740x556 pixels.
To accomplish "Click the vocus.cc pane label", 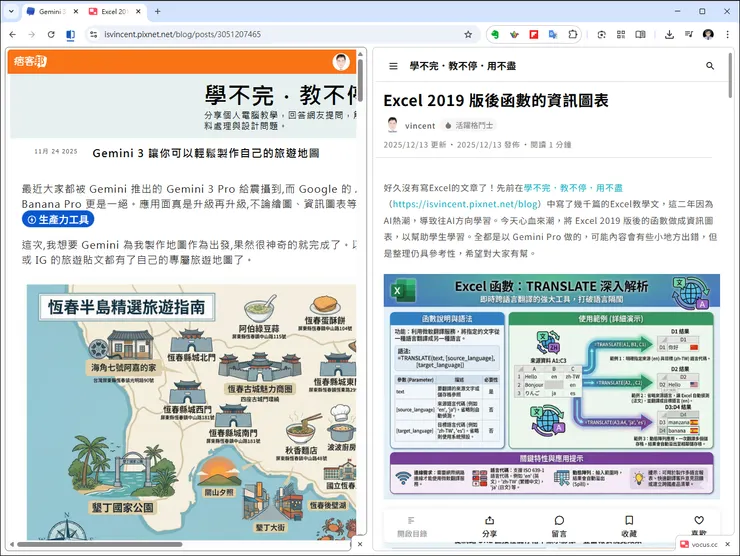I will pos(699,544).
